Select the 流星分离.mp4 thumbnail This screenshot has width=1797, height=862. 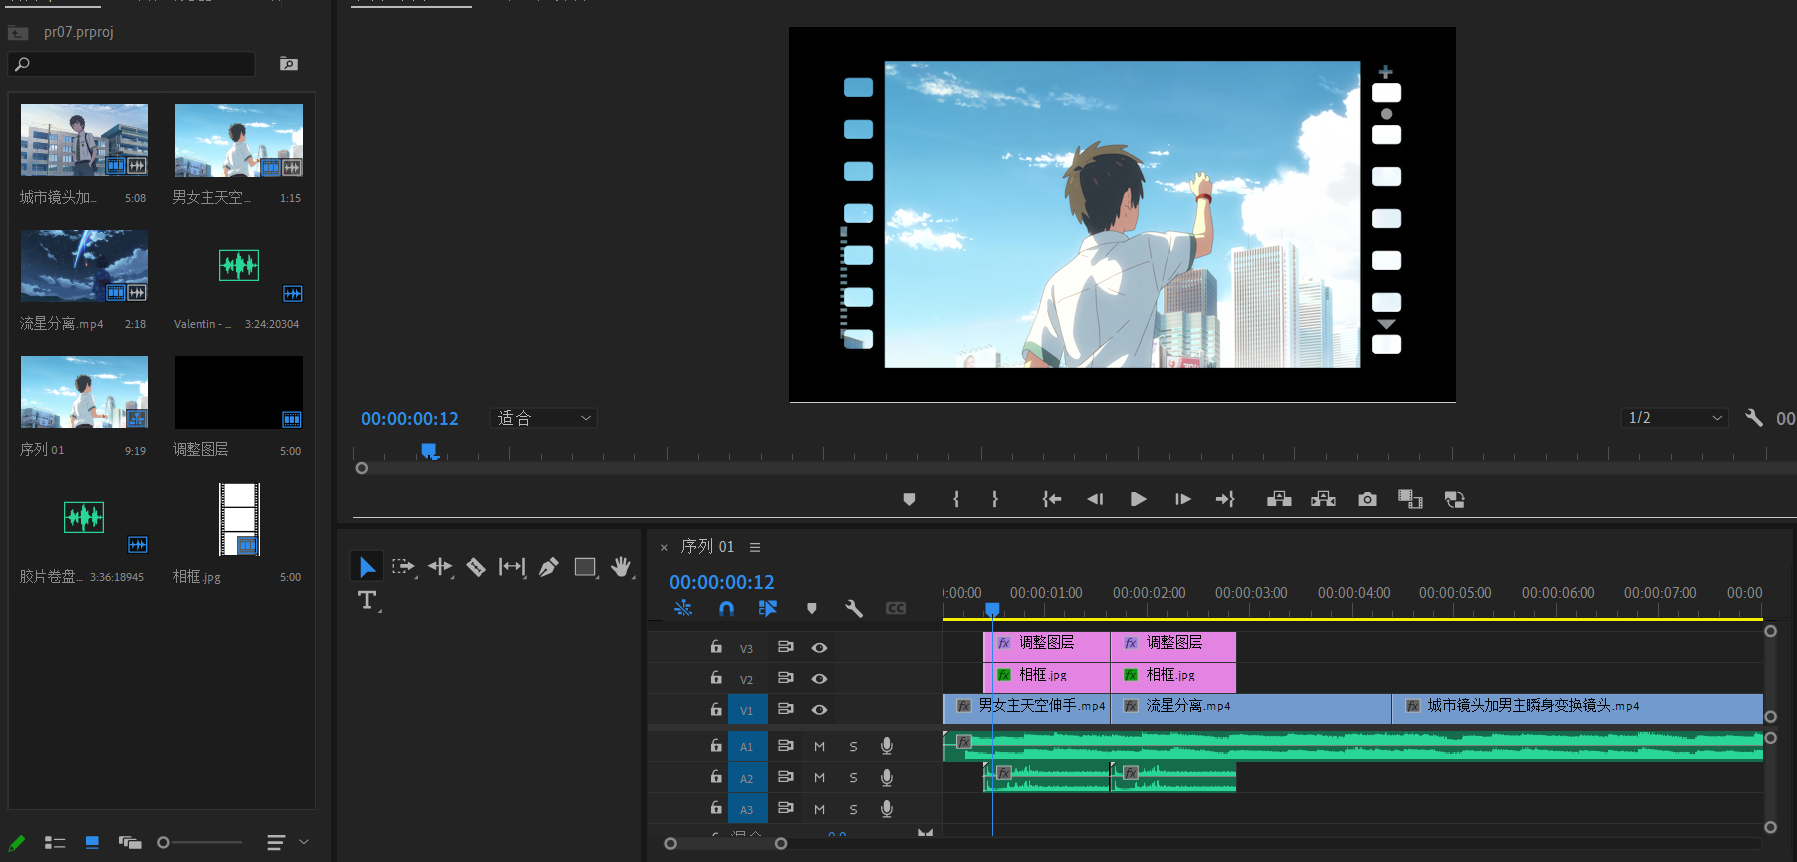pos(84,266)
